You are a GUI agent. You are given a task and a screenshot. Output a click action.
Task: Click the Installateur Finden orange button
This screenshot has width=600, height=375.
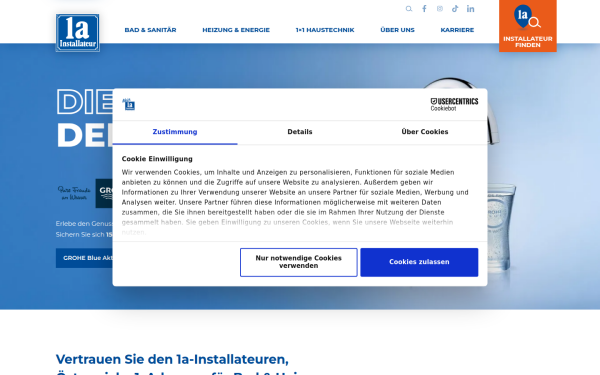528,26
